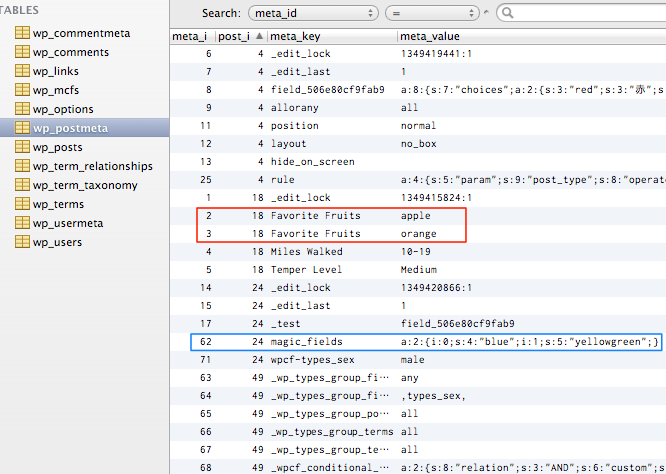Click the wp_commentmeta table icon

tap(22, 33)
